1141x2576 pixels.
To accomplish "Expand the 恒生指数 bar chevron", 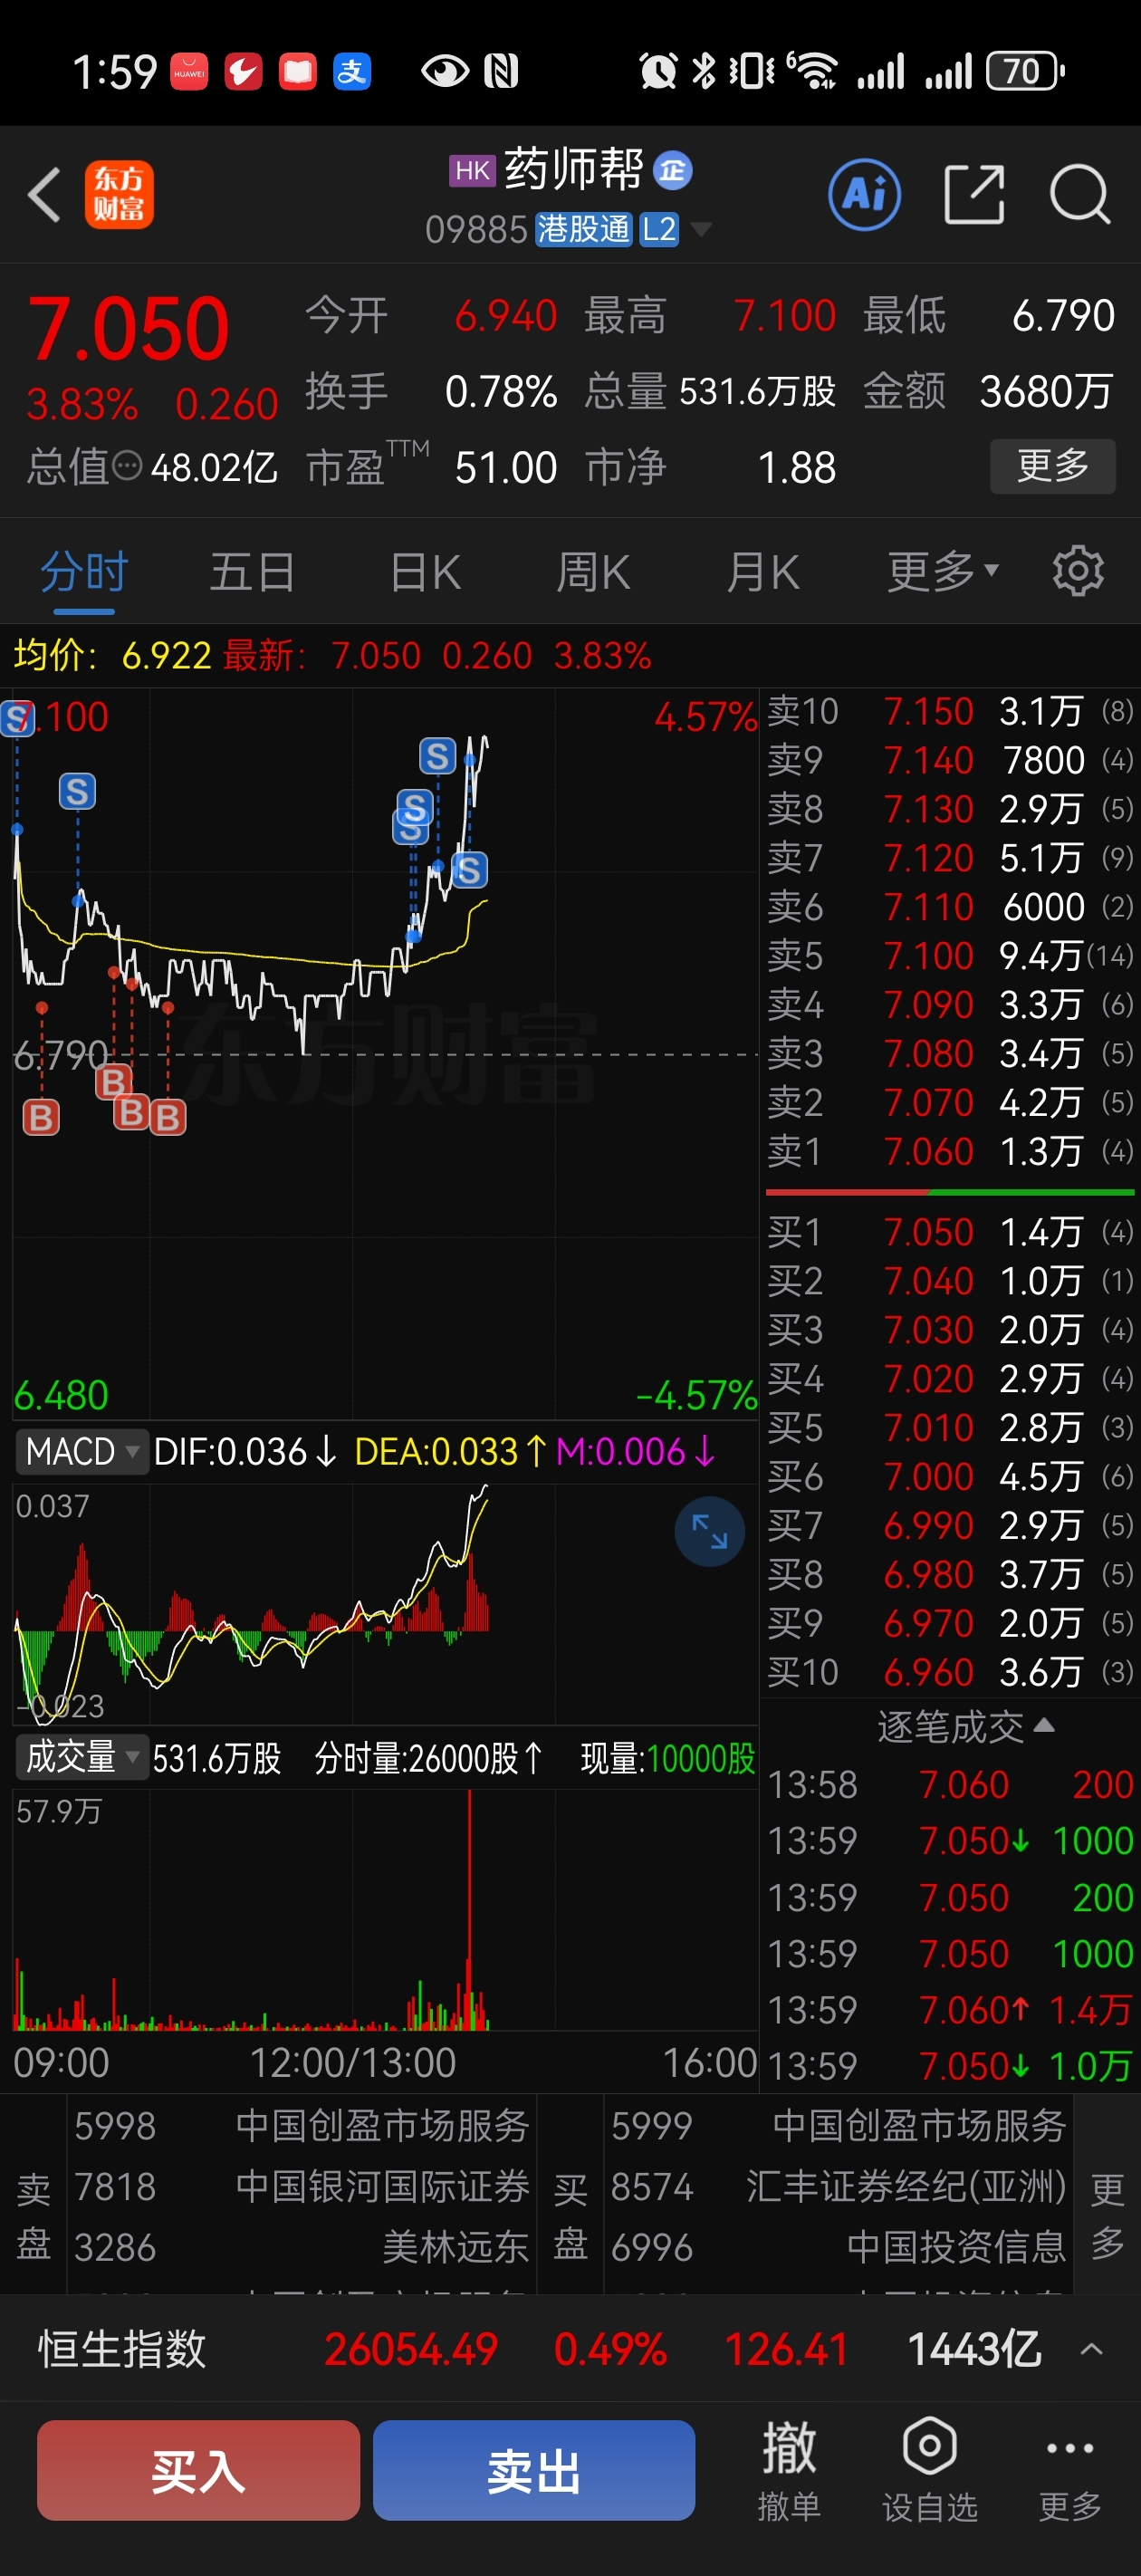I will [x=1092, y=2350].
